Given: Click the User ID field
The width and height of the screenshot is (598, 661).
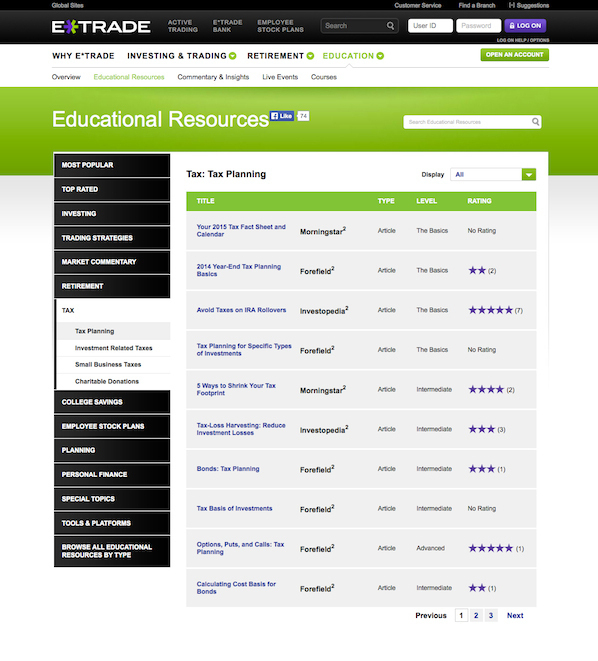Looking at the screenshot, I should [x=430, y=26].
